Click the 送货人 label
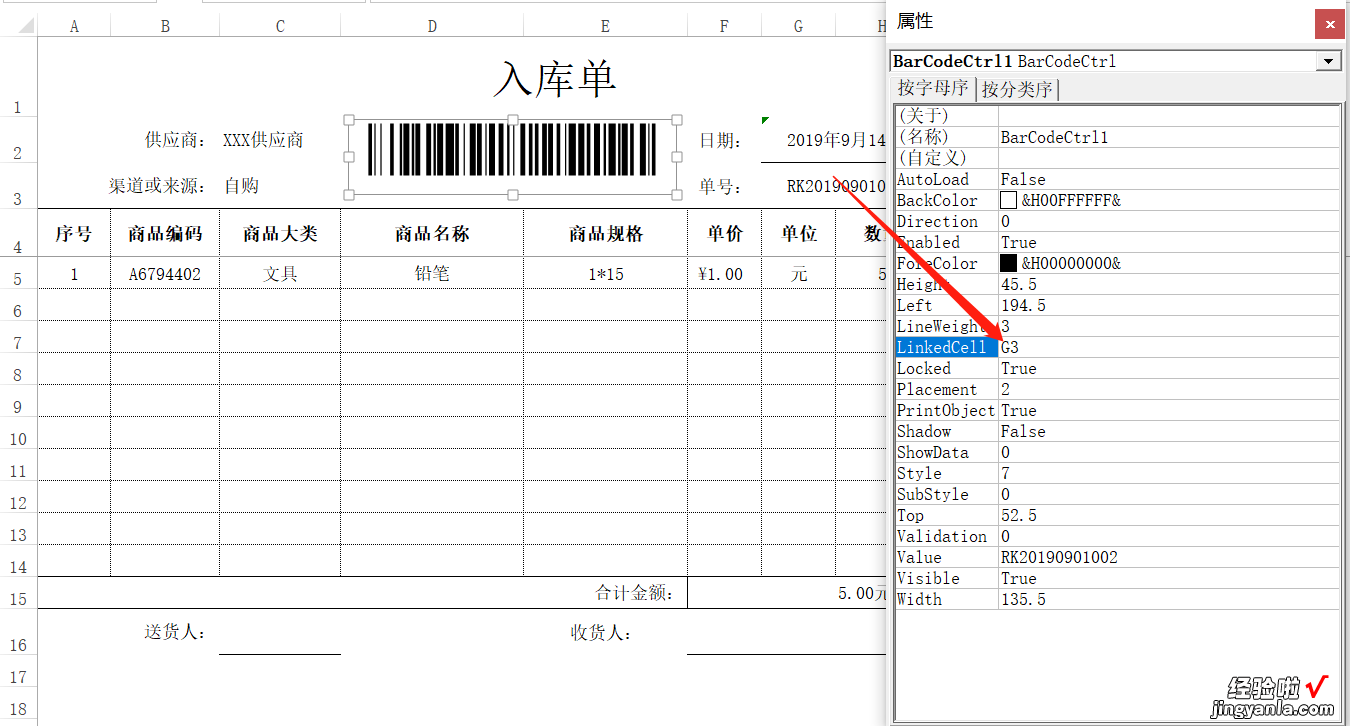The image size is (1350, 726). click(x=175, y=633)
